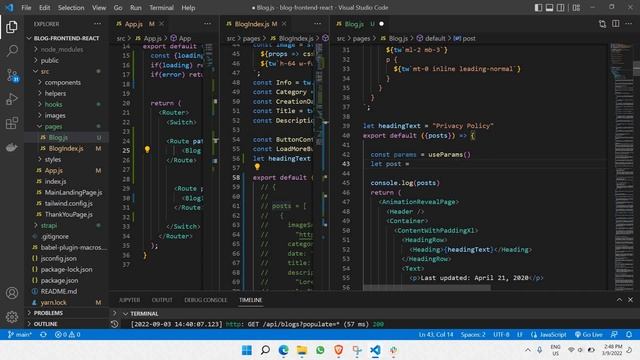This screenshot has height=360, width=640.
Task: Click Explorer panel more actions ellipsis
Action: coord(97,24)
